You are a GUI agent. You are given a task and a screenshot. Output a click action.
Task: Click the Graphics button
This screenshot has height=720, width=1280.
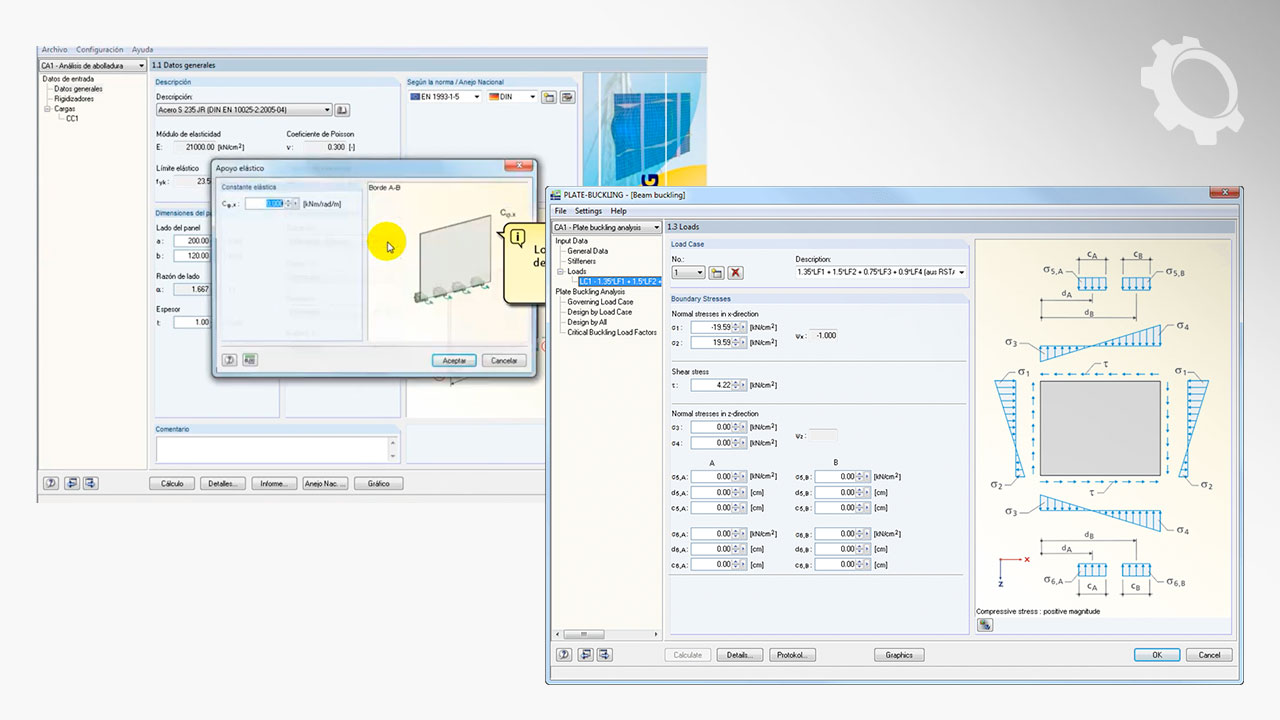[x=899, y=655]
